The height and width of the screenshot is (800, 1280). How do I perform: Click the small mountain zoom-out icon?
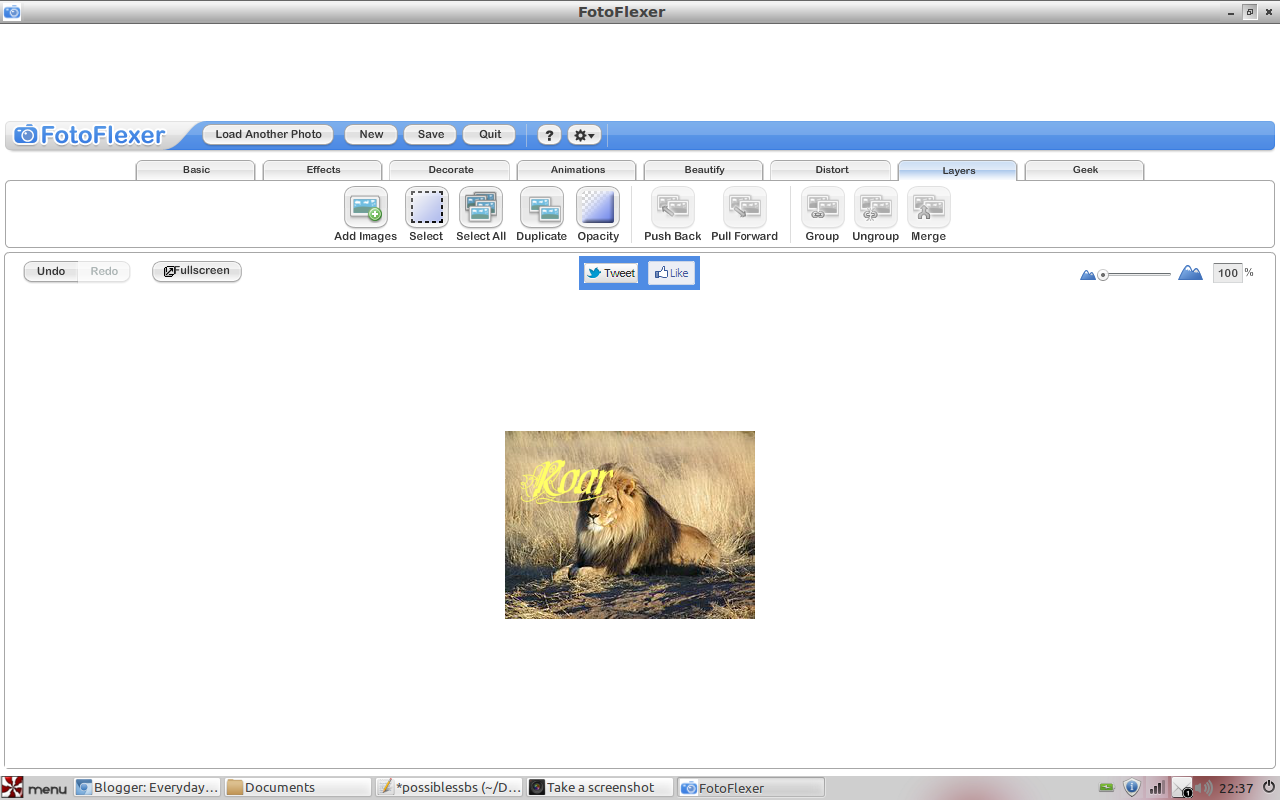pyautogui.click(x=1088, y=275)
